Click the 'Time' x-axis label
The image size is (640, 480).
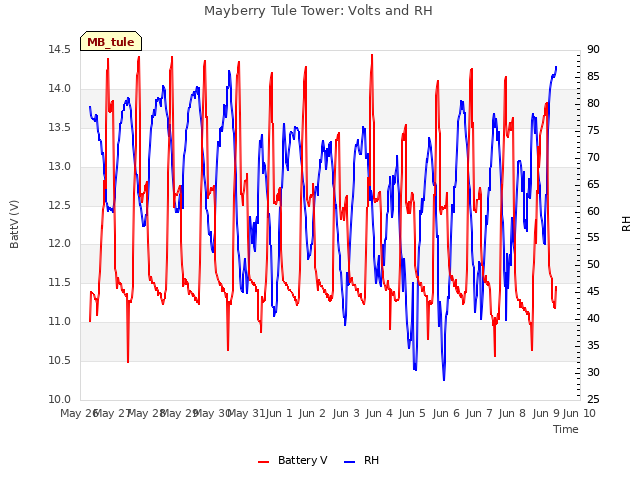point(566,429)
